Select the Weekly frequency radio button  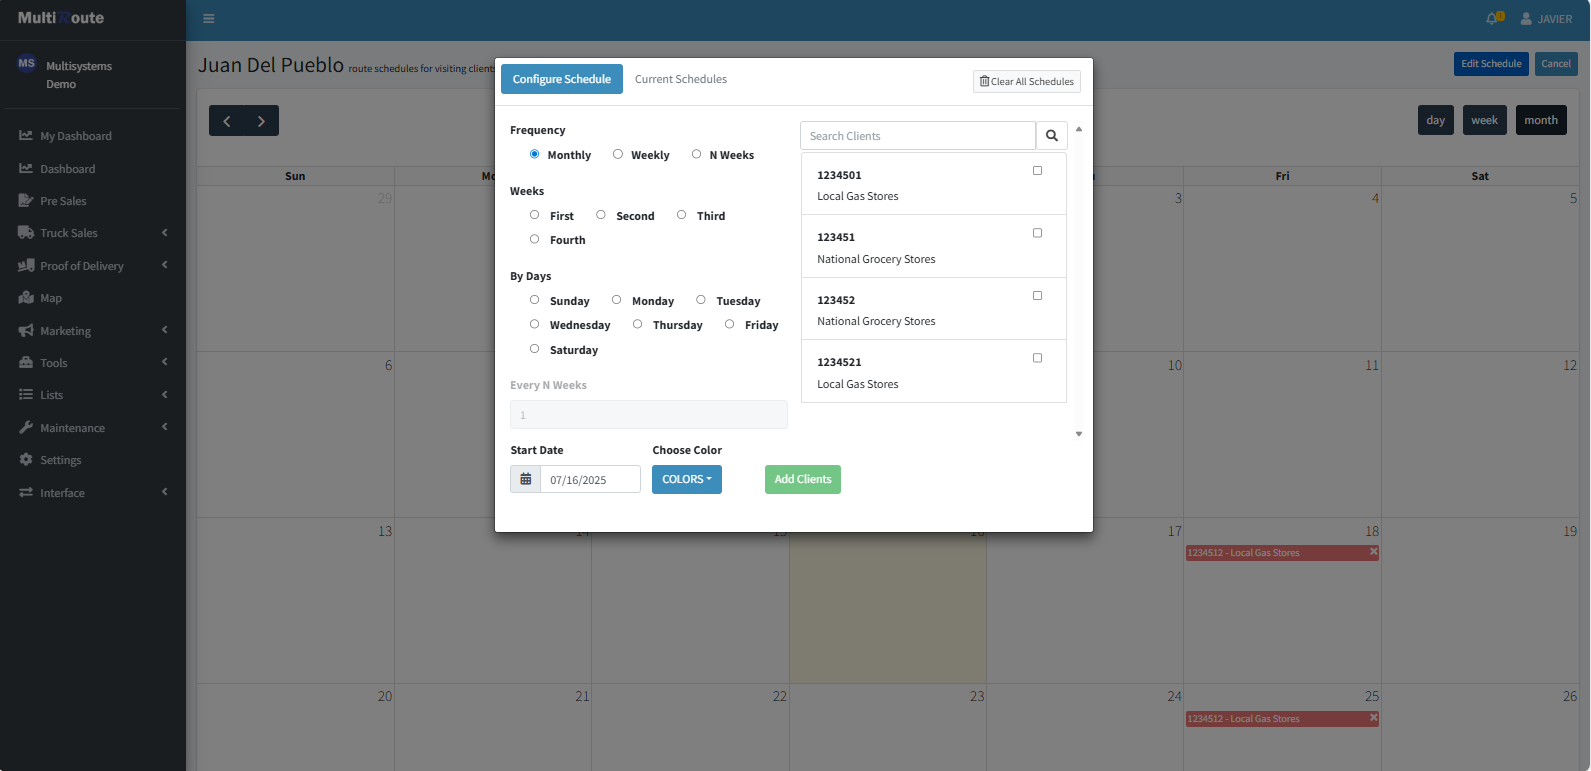pyautogui.click(x=618, y=154)
